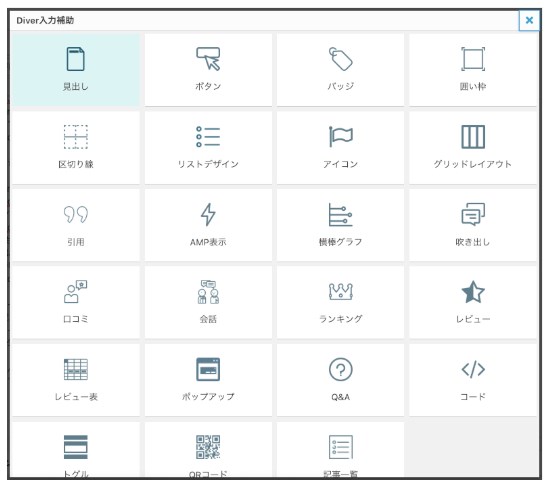Image resolution: width=548 pixels, height=481 pixels.
Task: Open the ボタン button tool
Action: (x=208, y=70)
